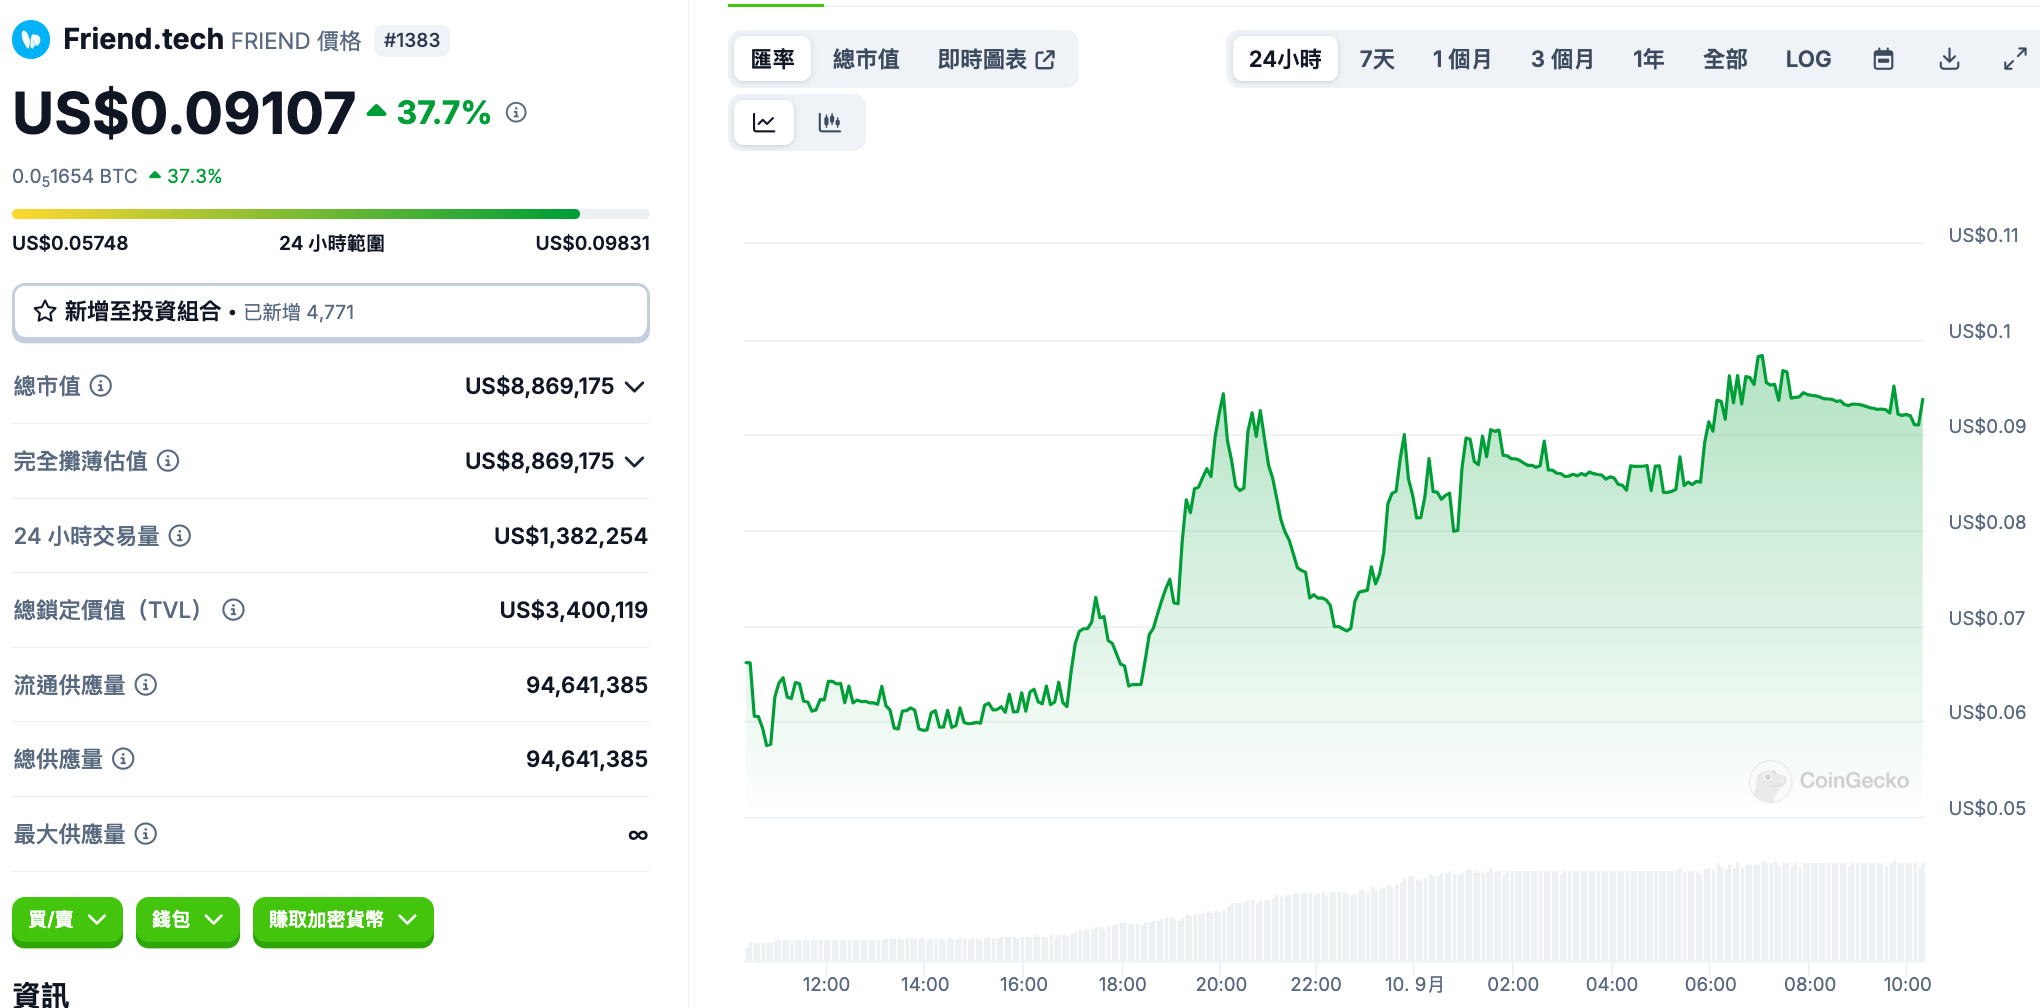This screenshot has width=2040, height=1008.
Task: Switch to the 總市值 chart tab
Action: [866, 60]
